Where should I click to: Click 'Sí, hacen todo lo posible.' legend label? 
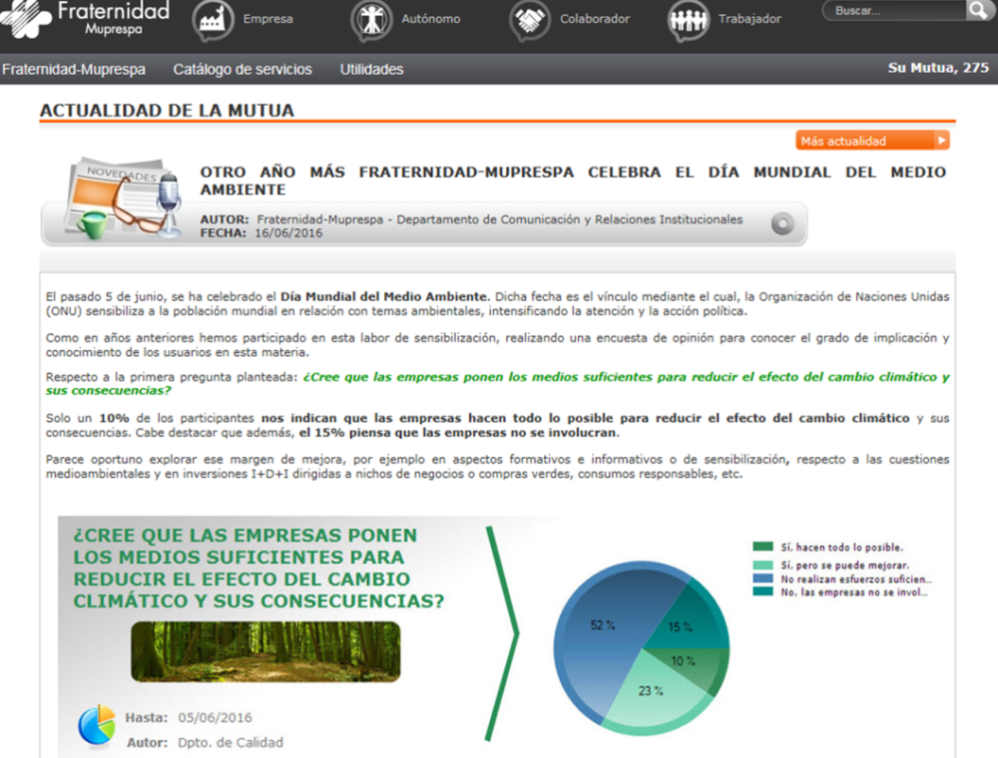842,547
